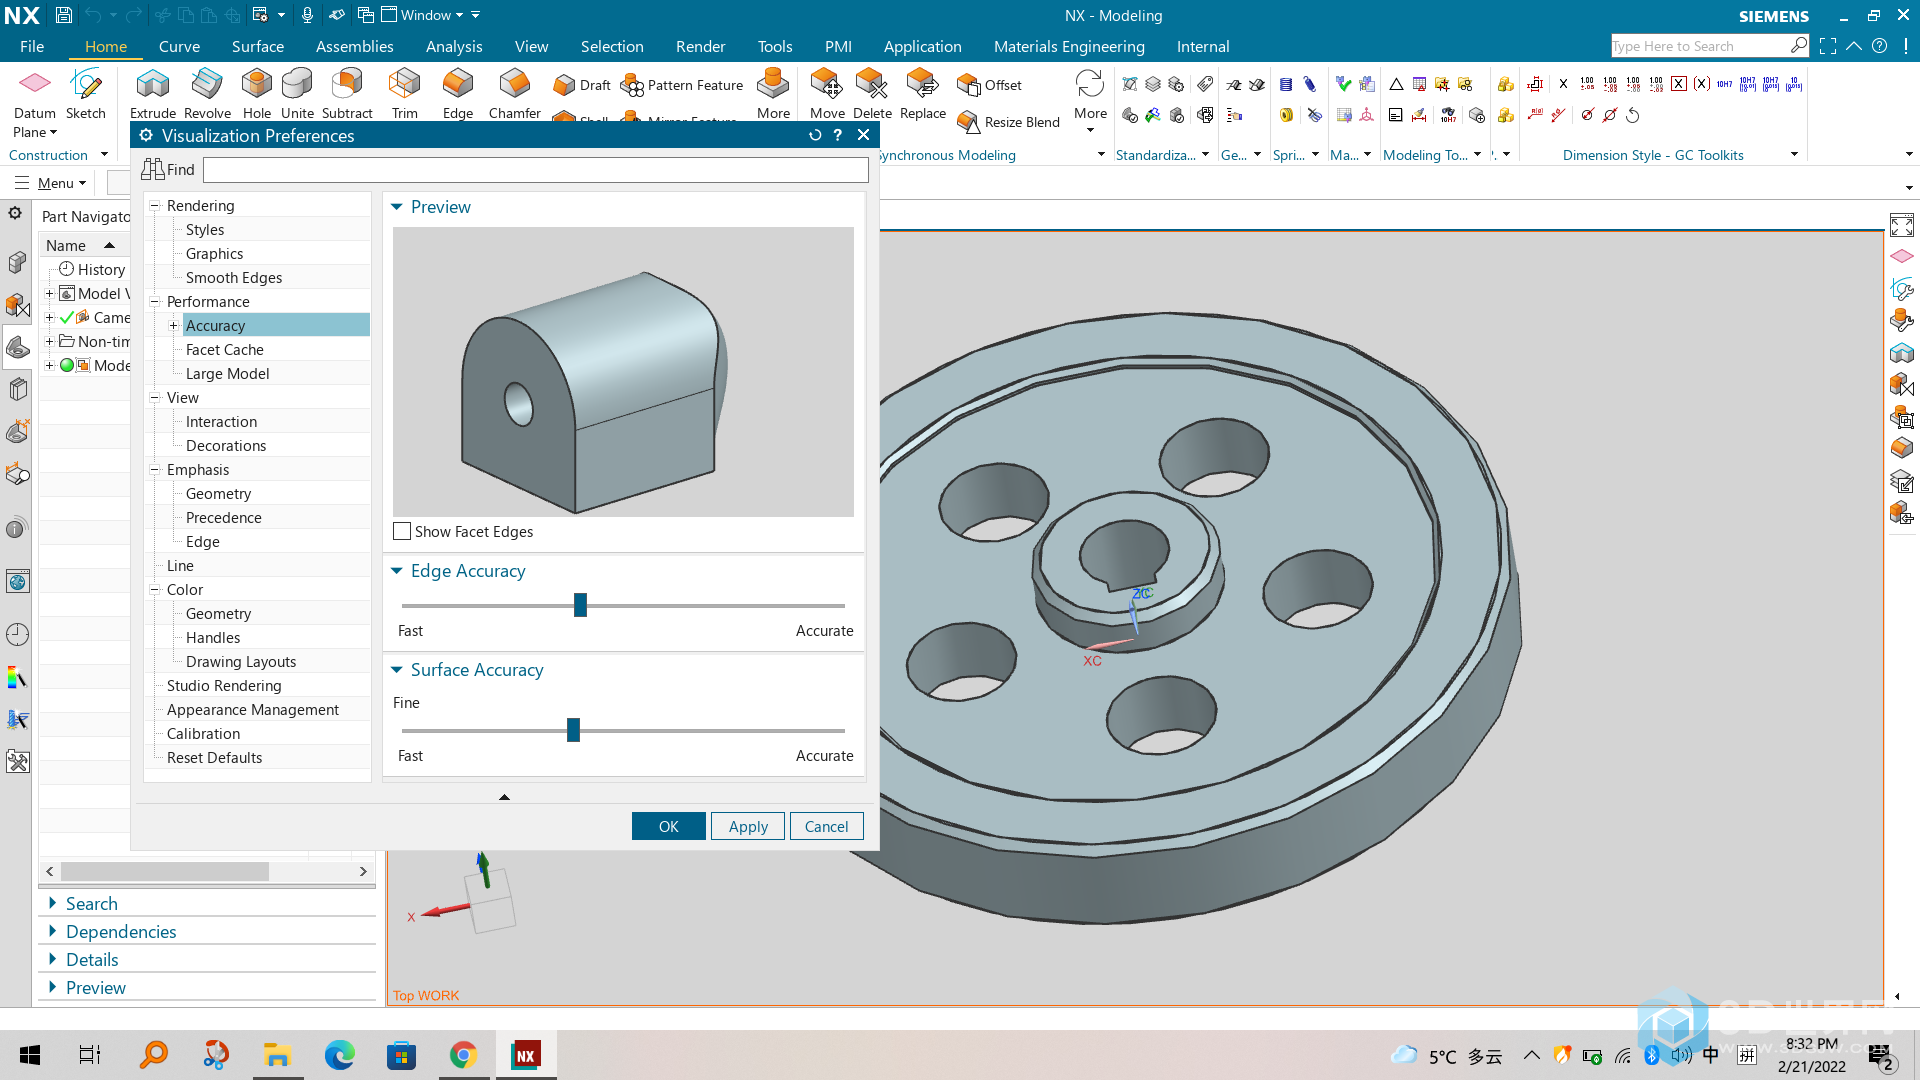Open the Menu dropdown

point(52,183)
